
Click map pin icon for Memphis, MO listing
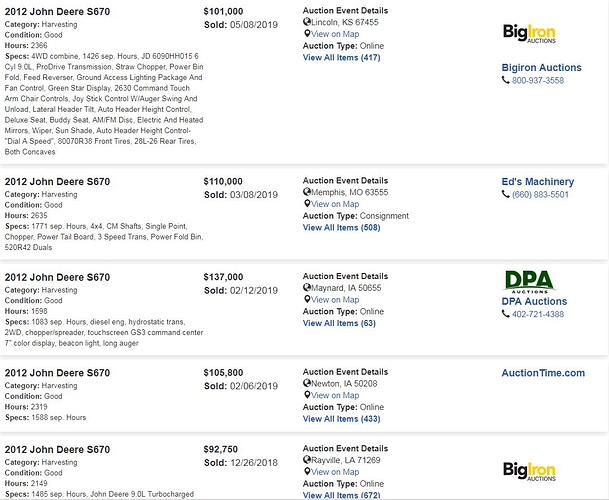pos(307,204)
